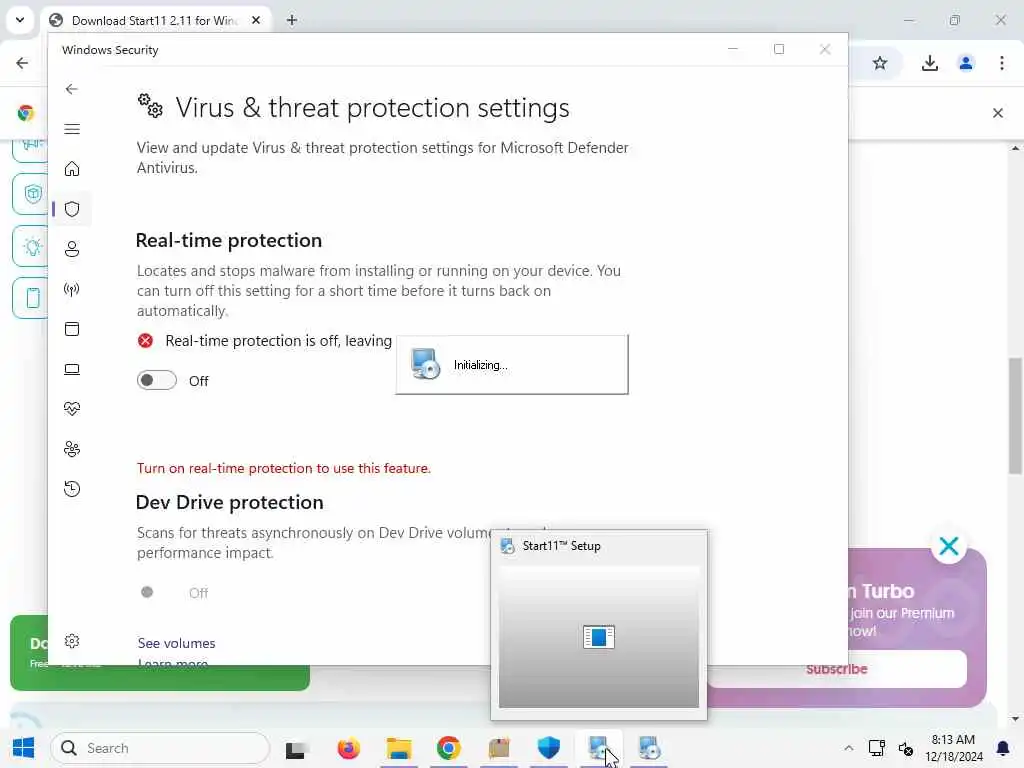Image resolution: width=1024 pixels, height=768 pixels.
Task: Click the mobile phone icon on webpage sidebar
Action: click(31, 298)
